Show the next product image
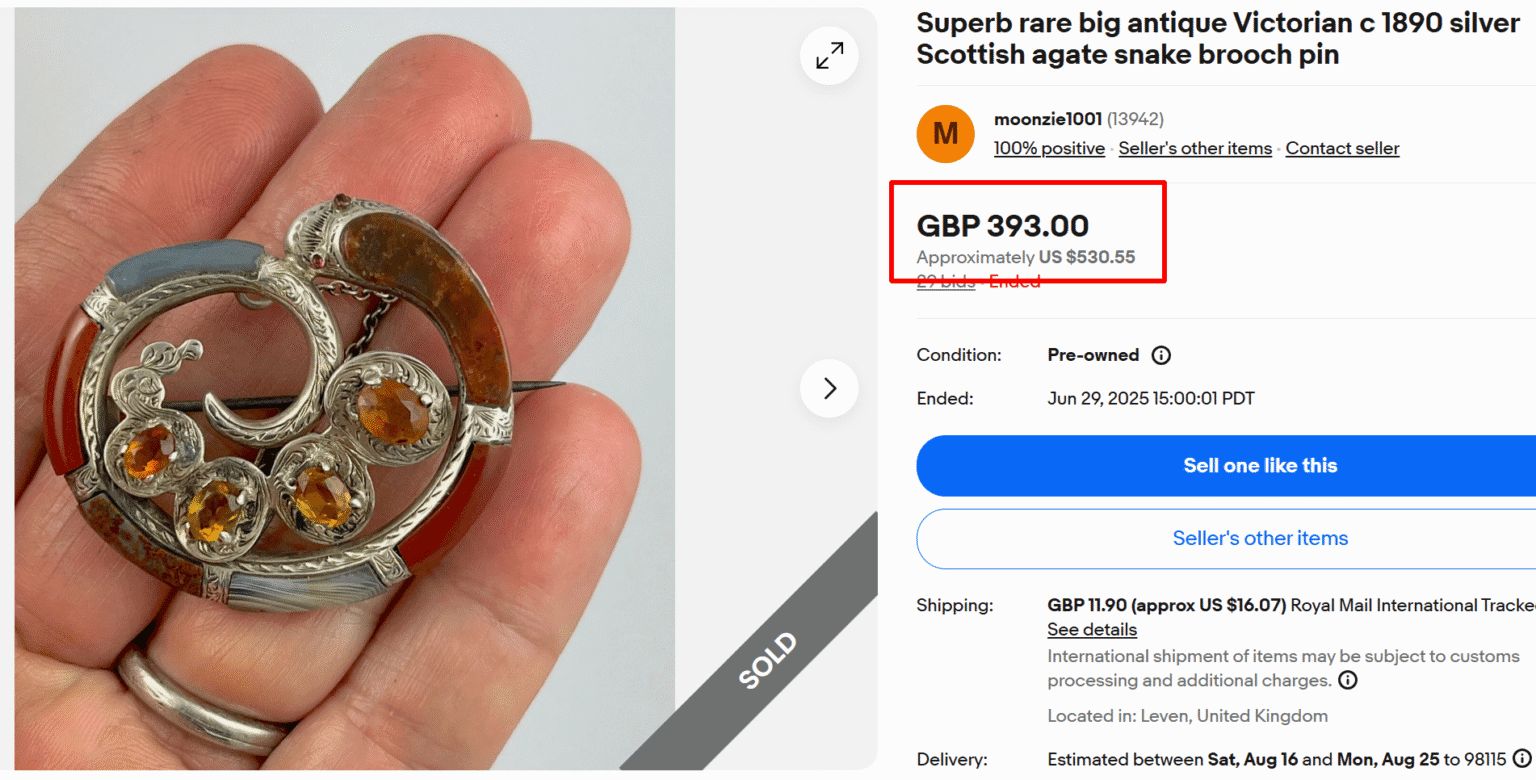1536x780 pixels. tap(829, 388)
